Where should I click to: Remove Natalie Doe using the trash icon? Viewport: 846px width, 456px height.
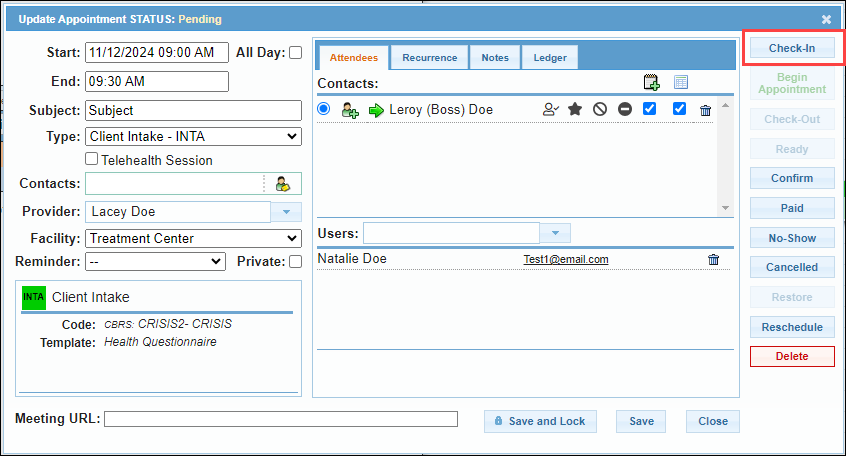713,260
